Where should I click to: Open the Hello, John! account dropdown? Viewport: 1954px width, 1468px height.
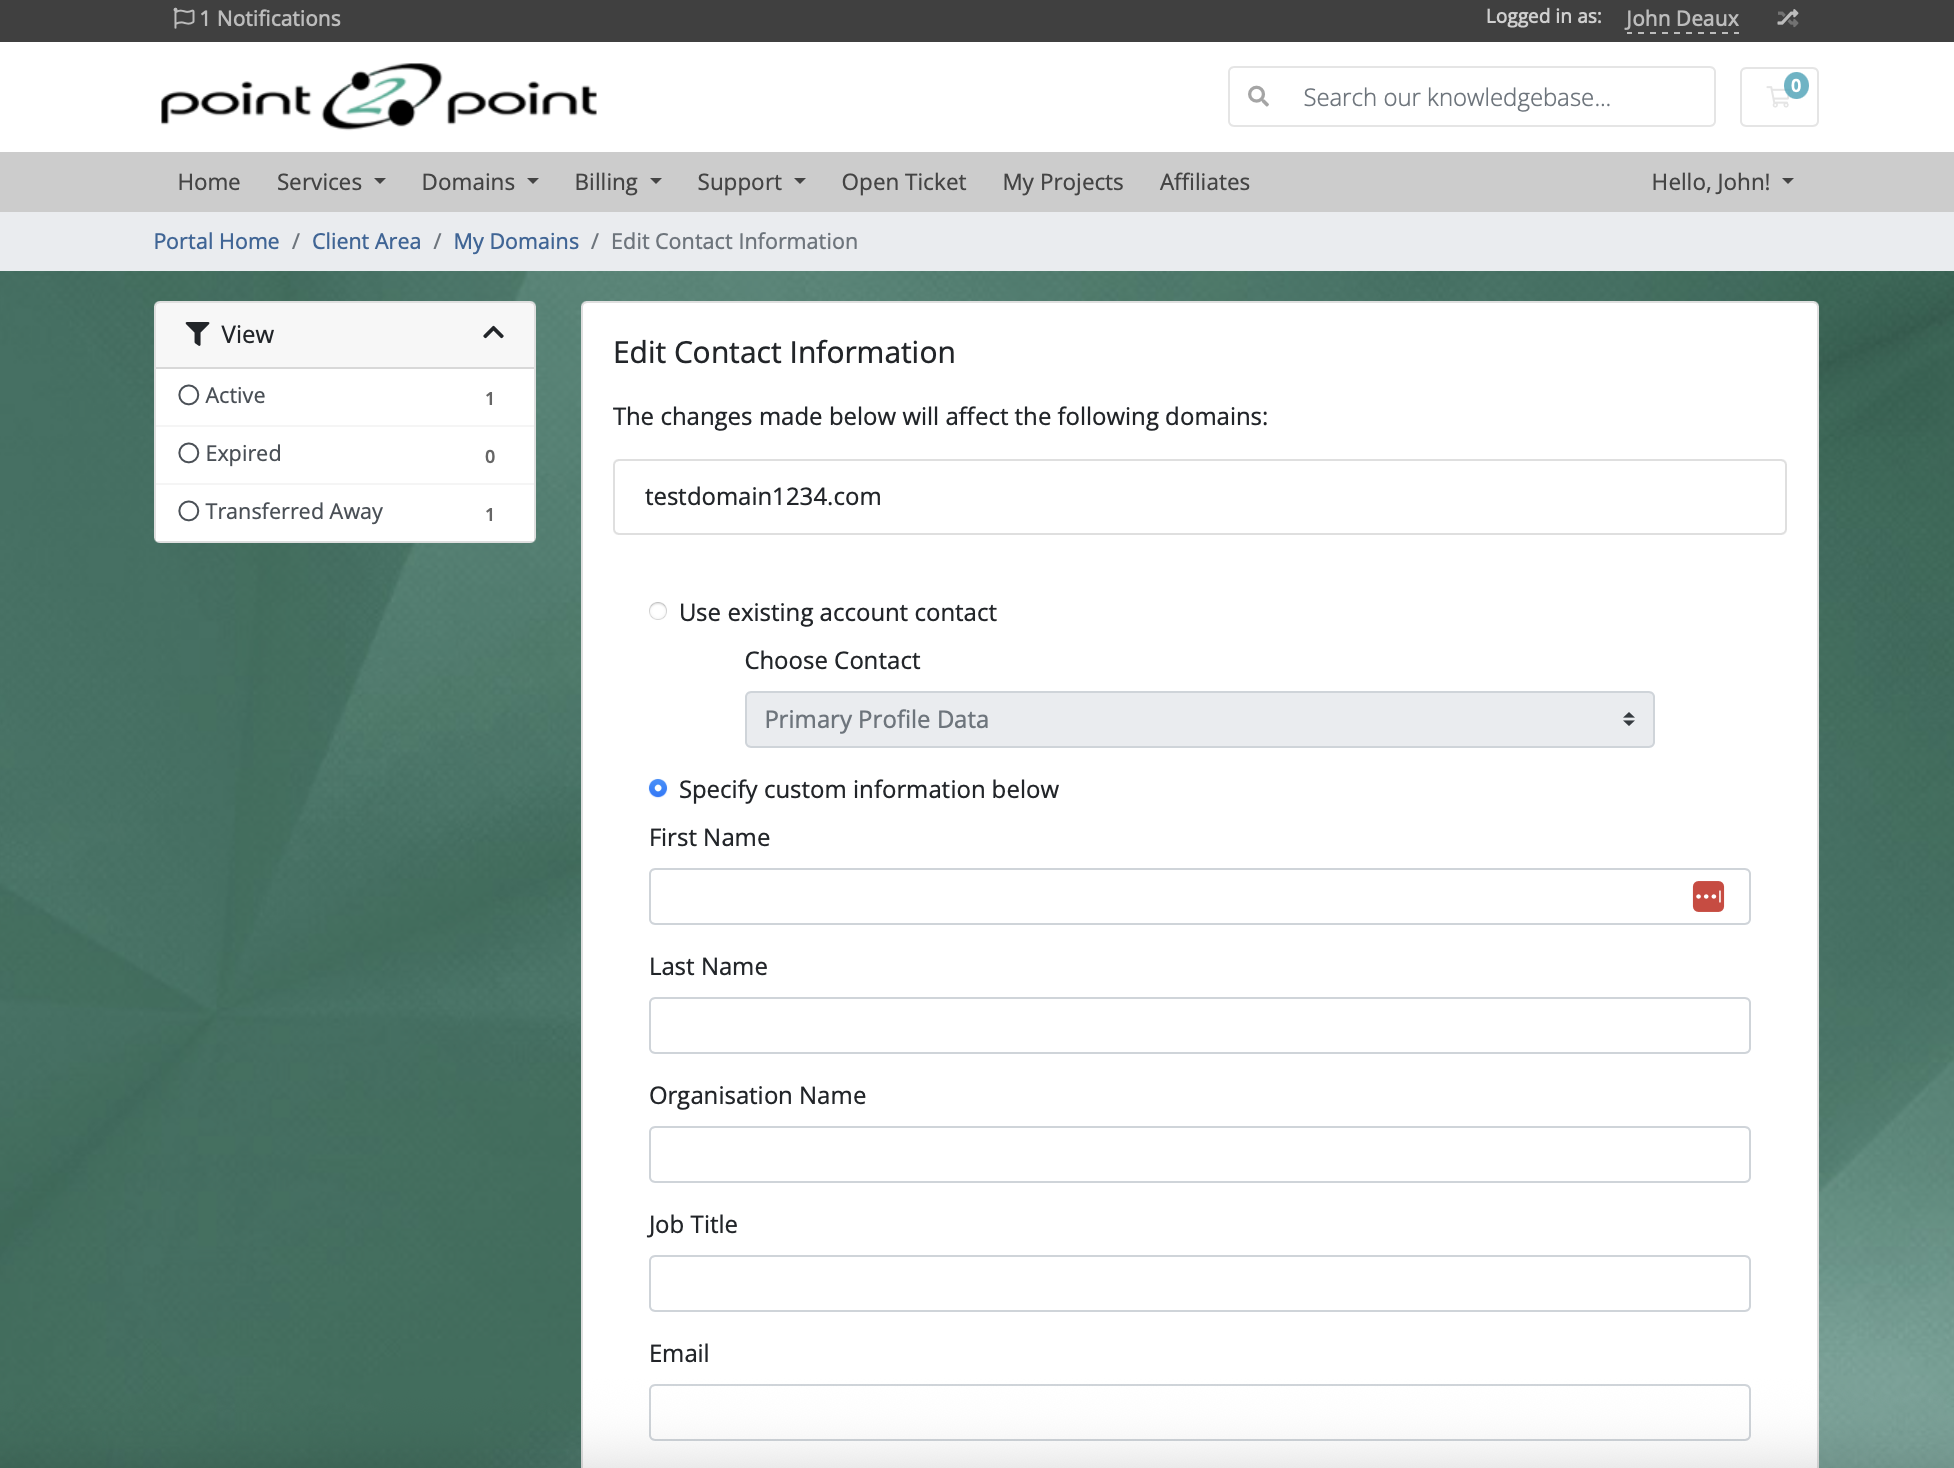(x=1722, y=182)
